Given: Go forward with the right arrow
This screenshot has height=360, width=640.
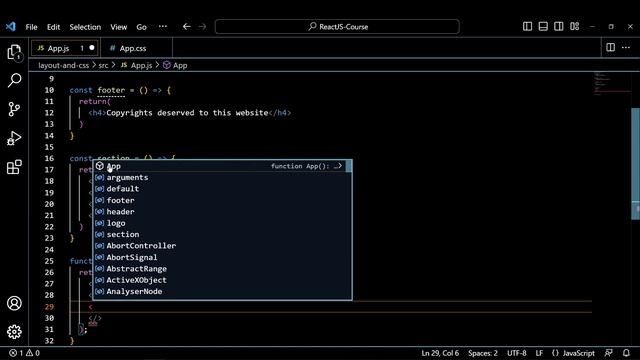Looking at the screenshot, I should click(x=202, y=27).
